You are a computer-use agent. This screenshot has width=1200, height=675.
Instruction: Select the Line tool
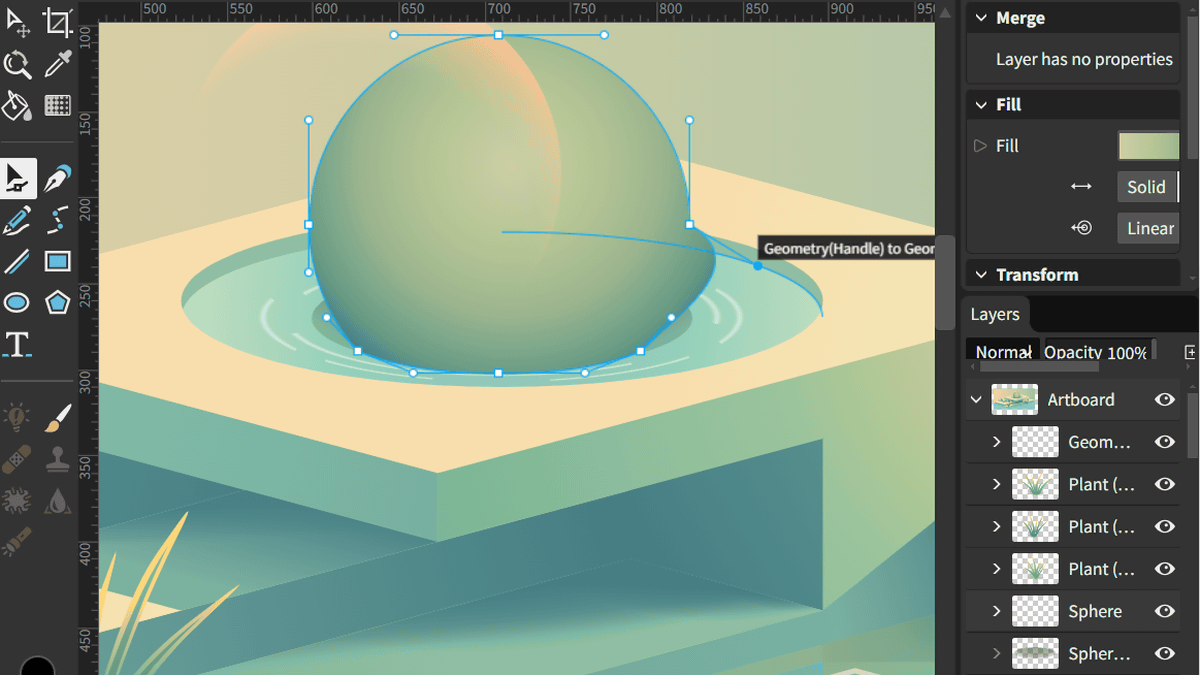(x=18, y=262)
